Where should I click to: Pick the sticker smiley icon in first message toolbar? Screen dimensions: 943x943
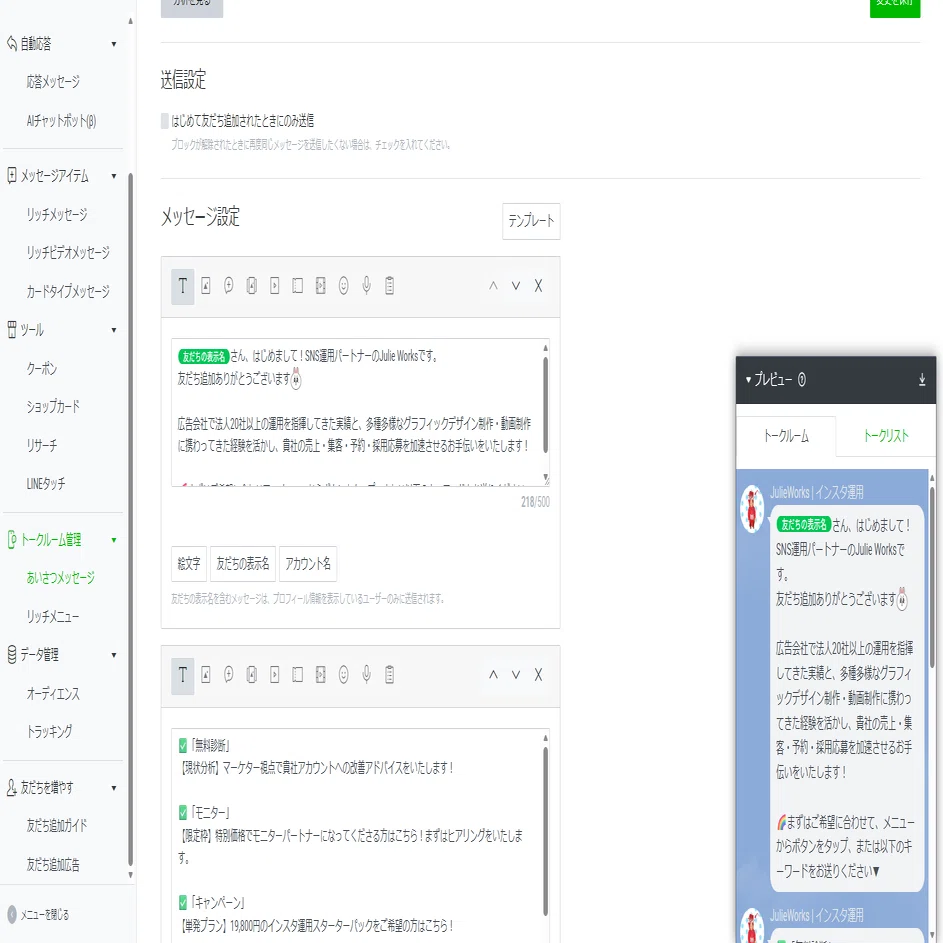(343, 286)
